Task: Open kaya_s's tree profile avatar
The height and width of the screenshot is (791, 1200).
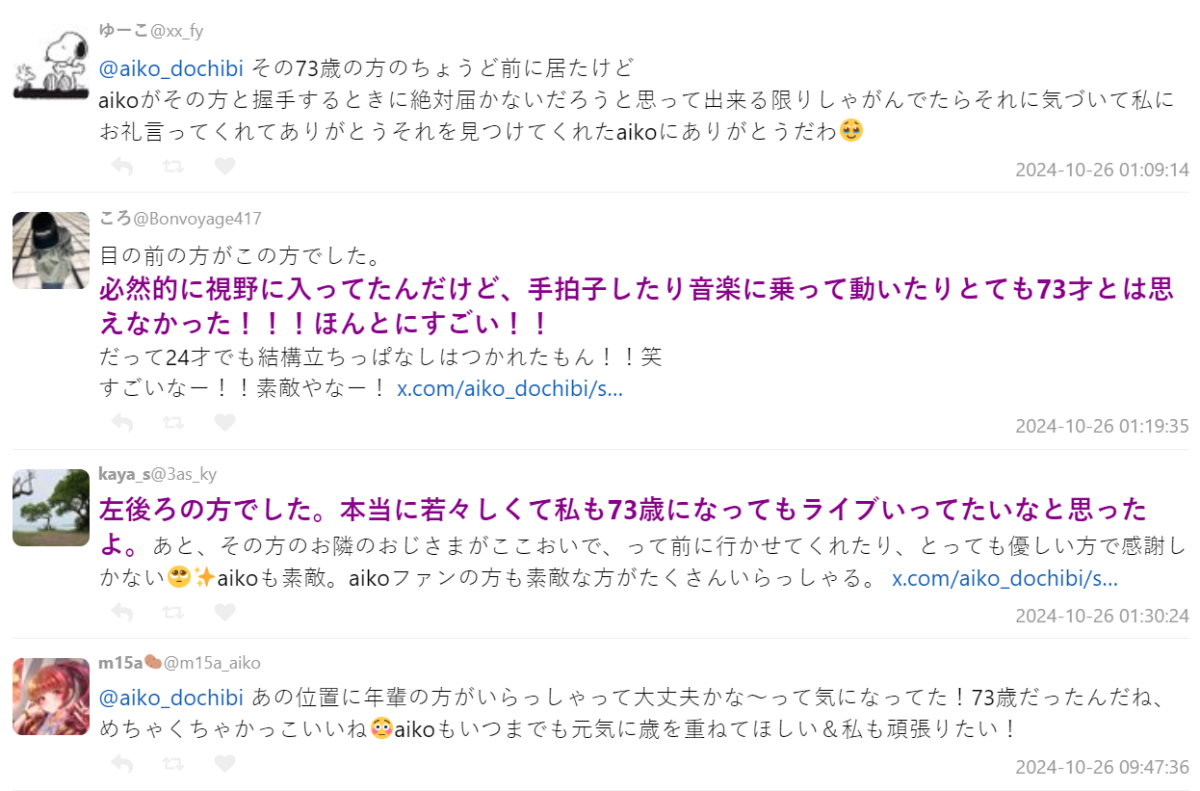Action: point(51,507)
